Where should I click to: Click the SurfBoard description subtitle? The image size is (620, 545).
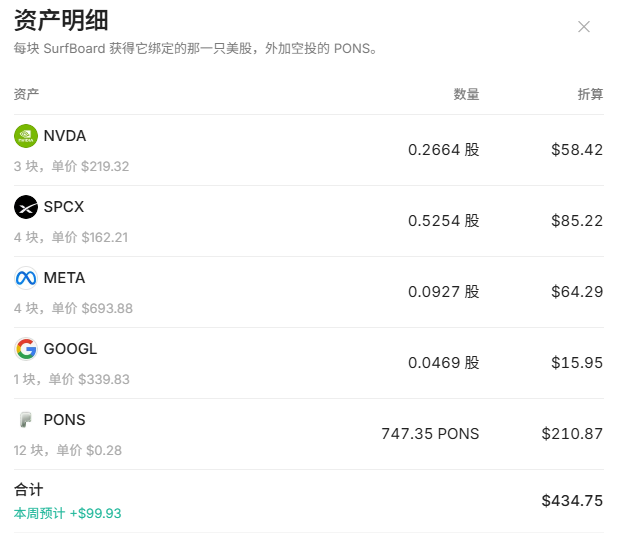pyautogui.click(x=196, y=48)
